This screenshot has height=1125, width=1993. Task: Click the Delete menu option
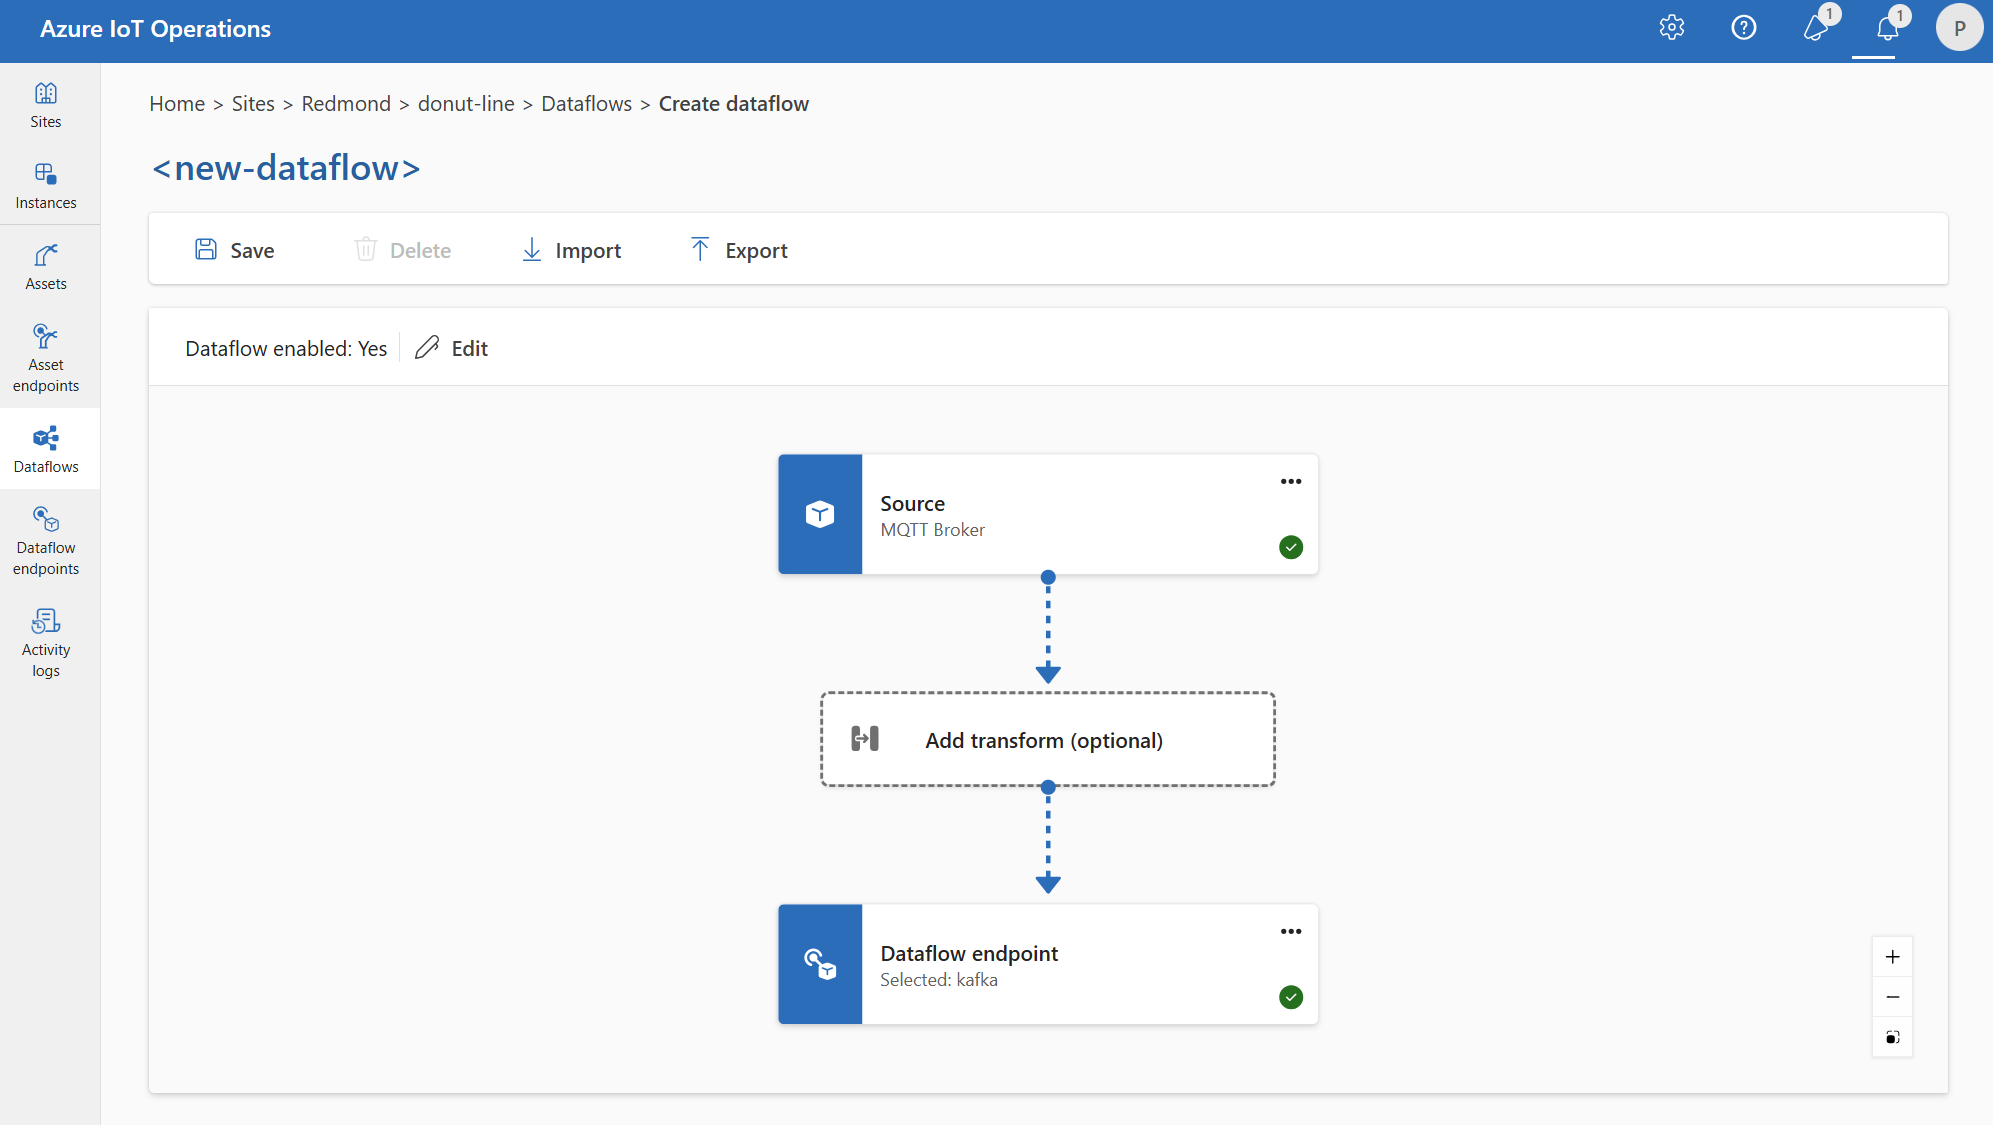pyautogui.click(x=402, y=249)
